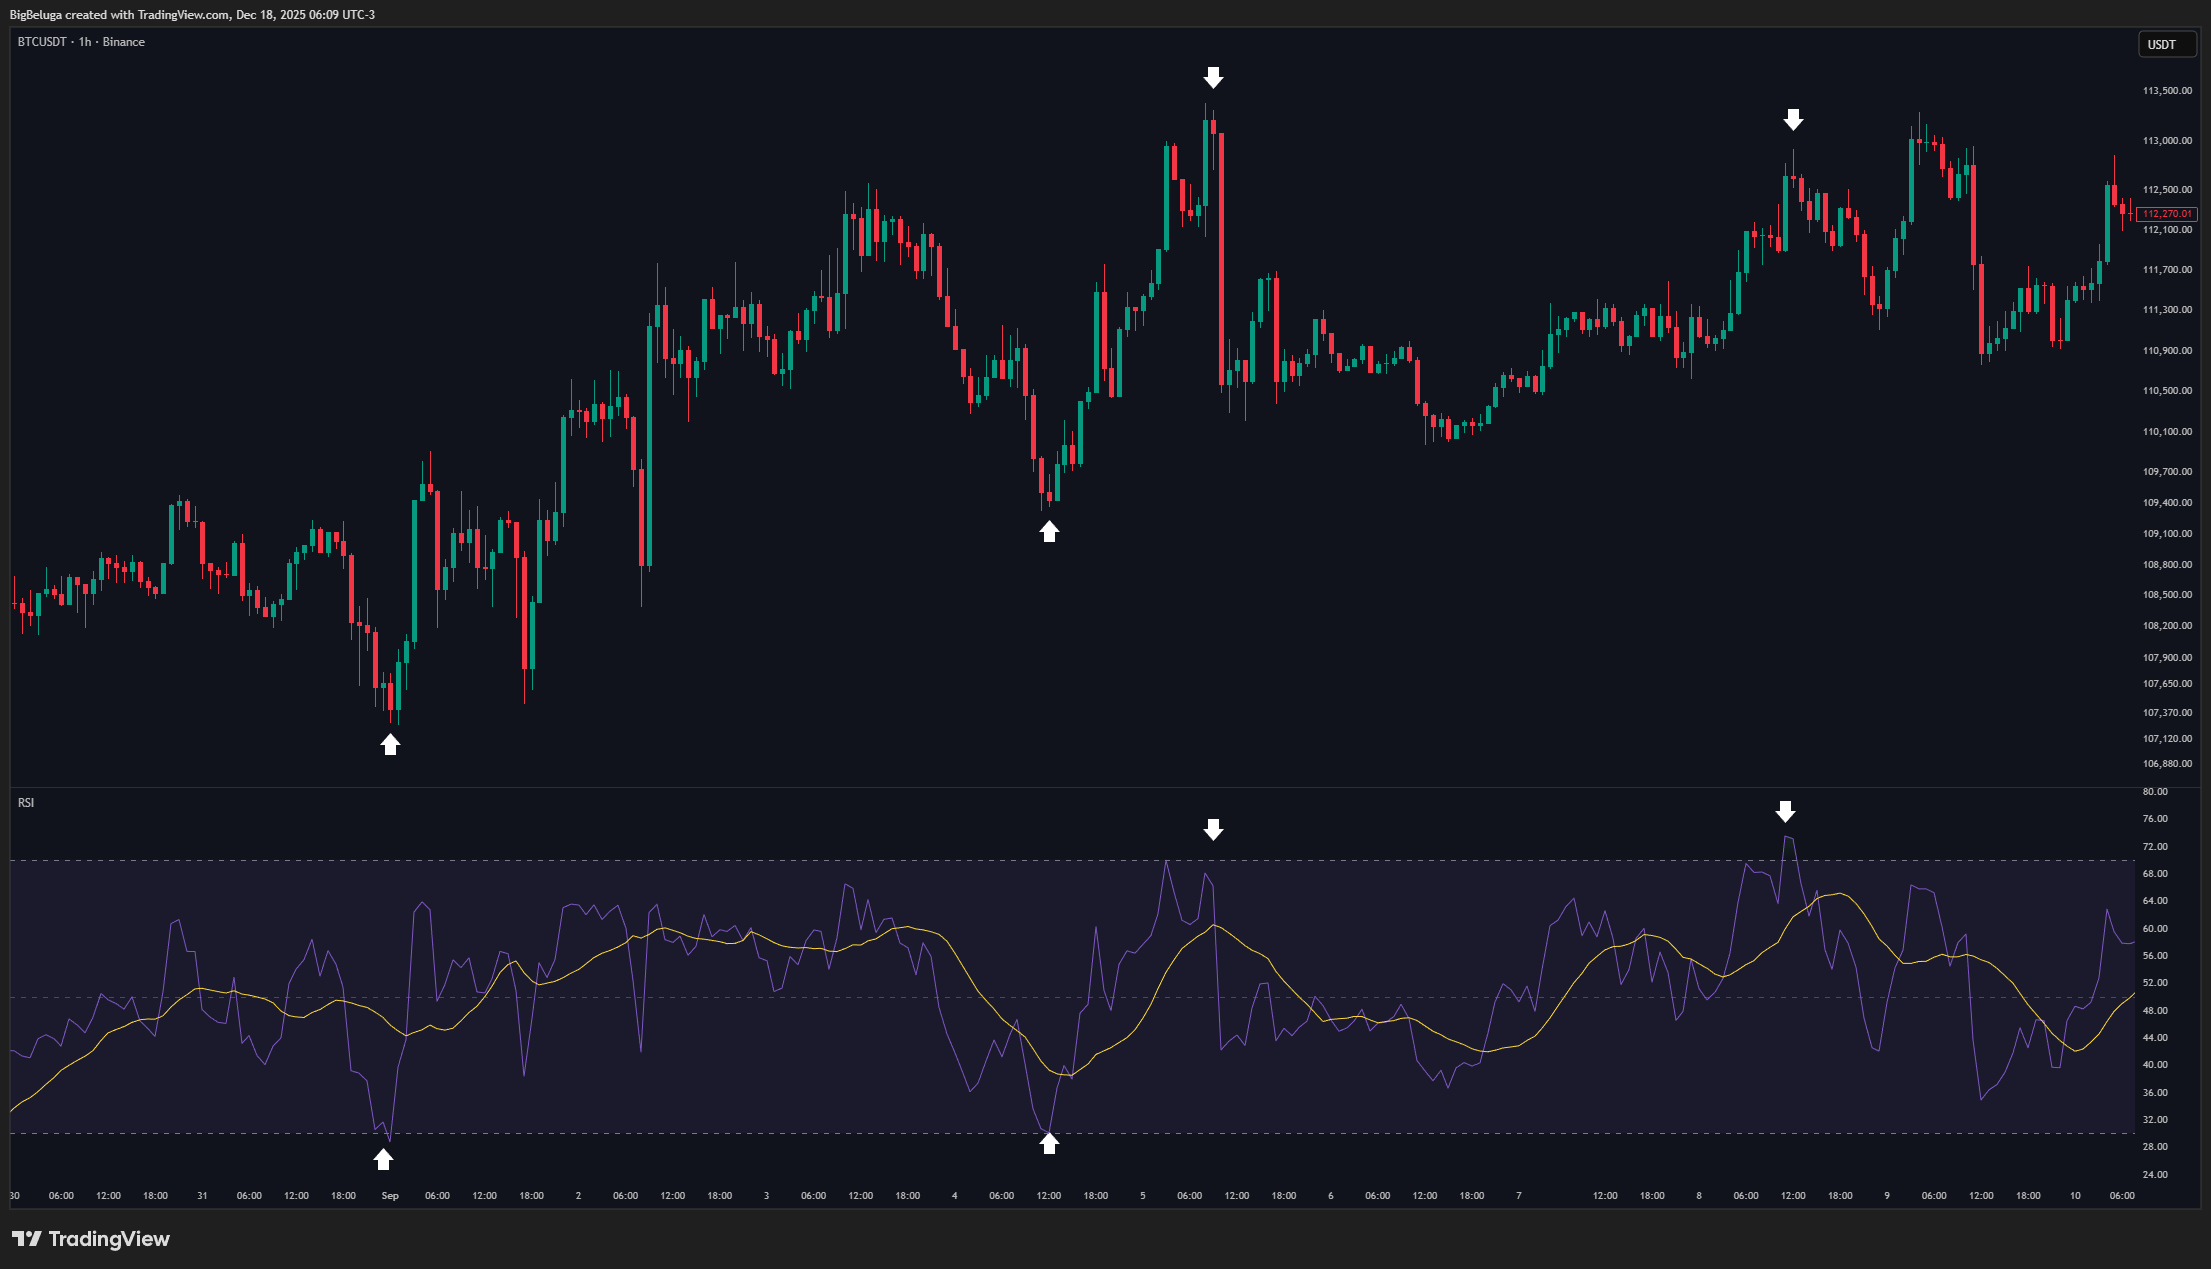The height and width of the screenshot is (1269, 2211).
Task: Click the Sep date on time axis
Action: pyautogui.click(x=390, y=1196)
